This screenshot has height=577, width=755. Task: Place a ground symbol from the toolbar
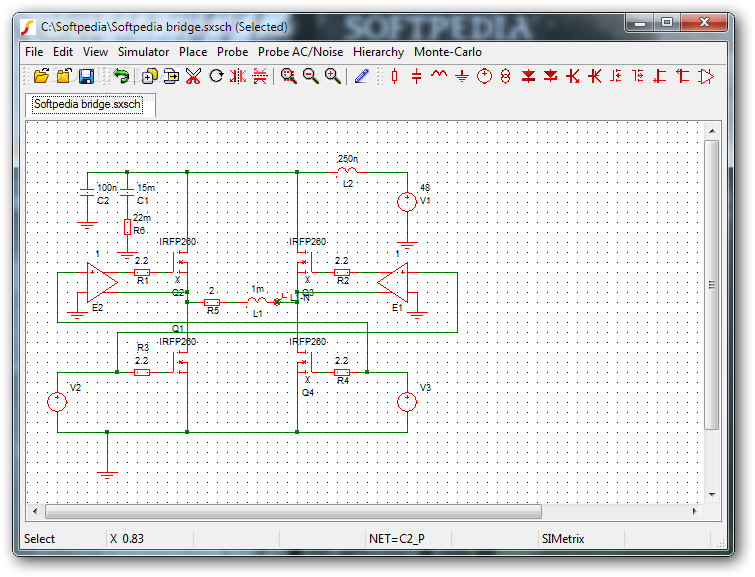[462, 76]
